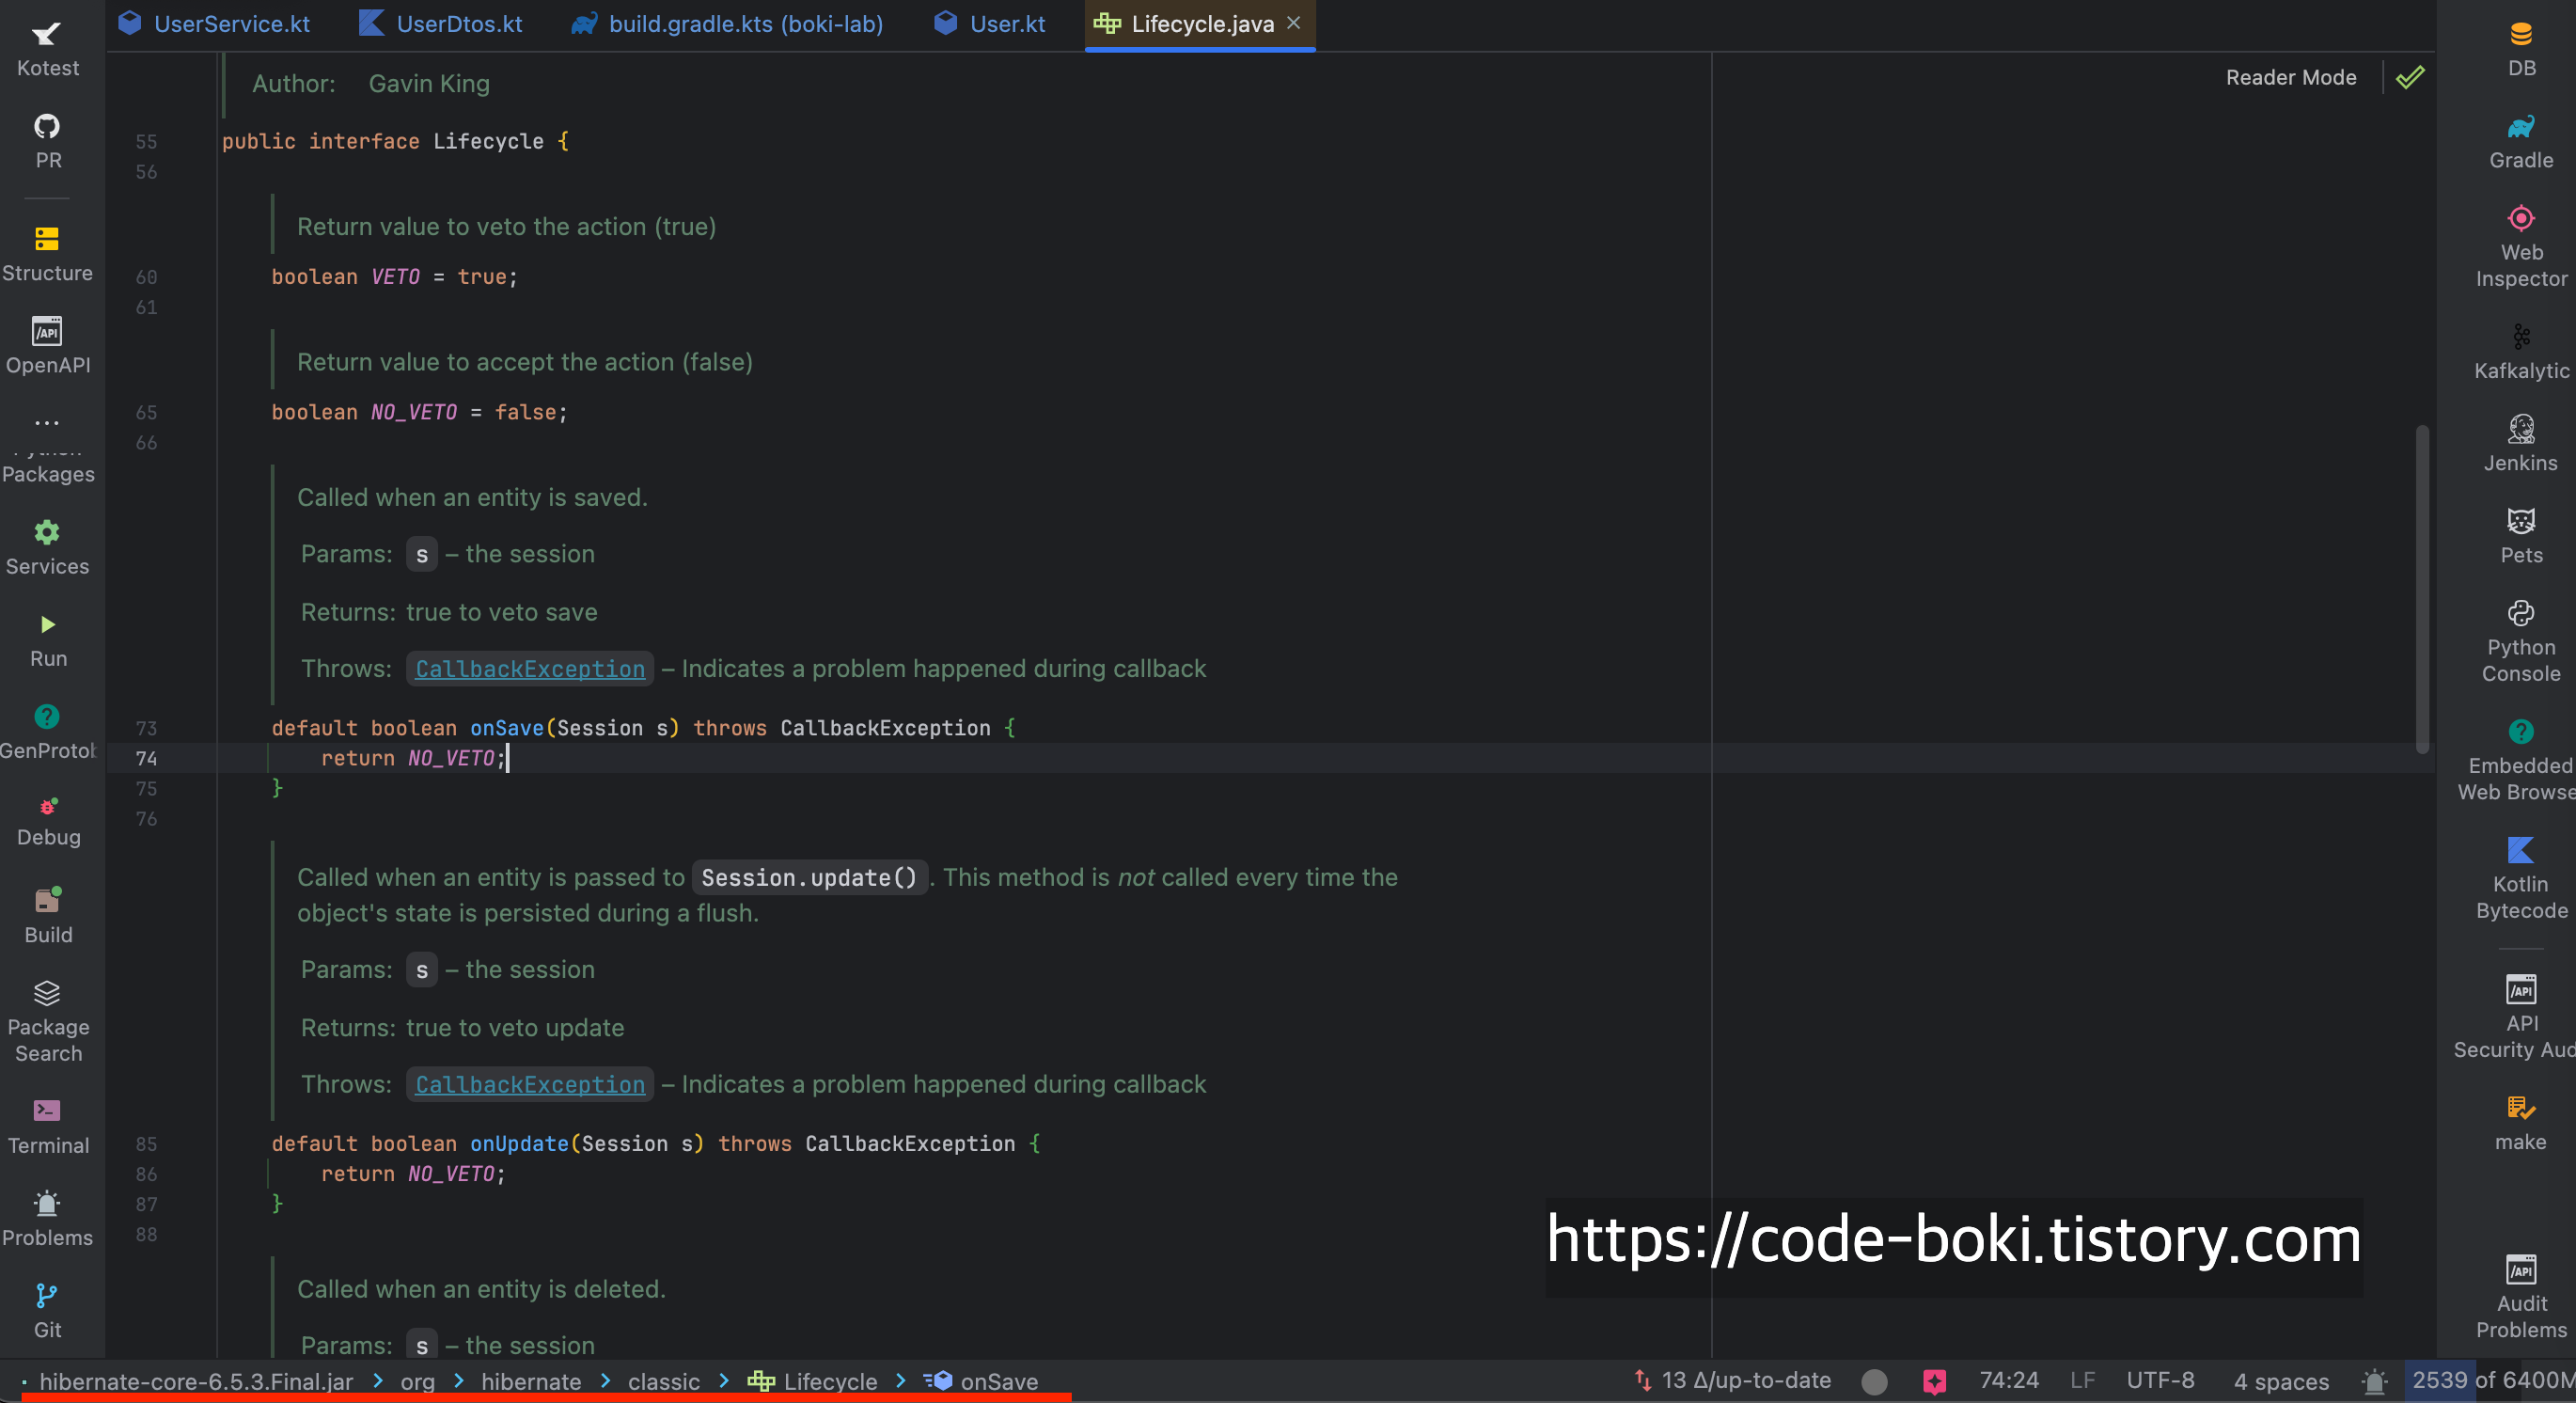Open the 4 spaces indent selector

tap(2281, 1381)
